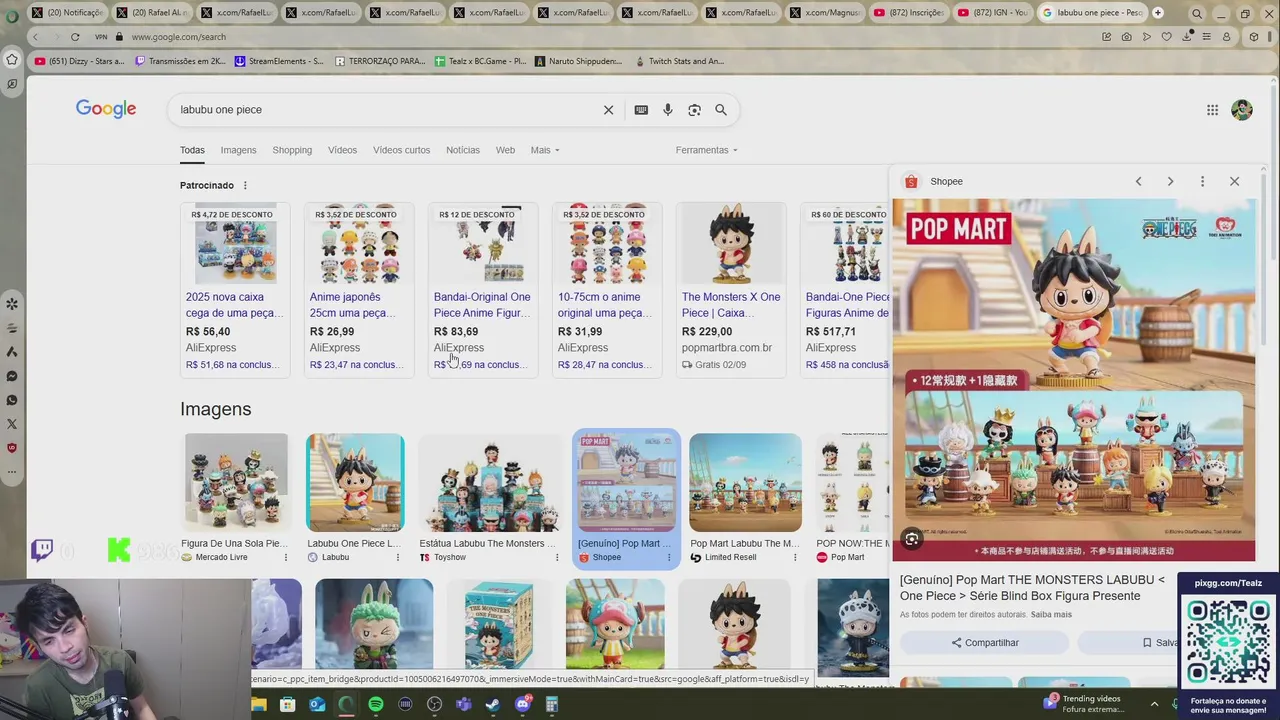Switch to the Vídeos curtos search tab
Screen dimensions: 1280x720
401,150
